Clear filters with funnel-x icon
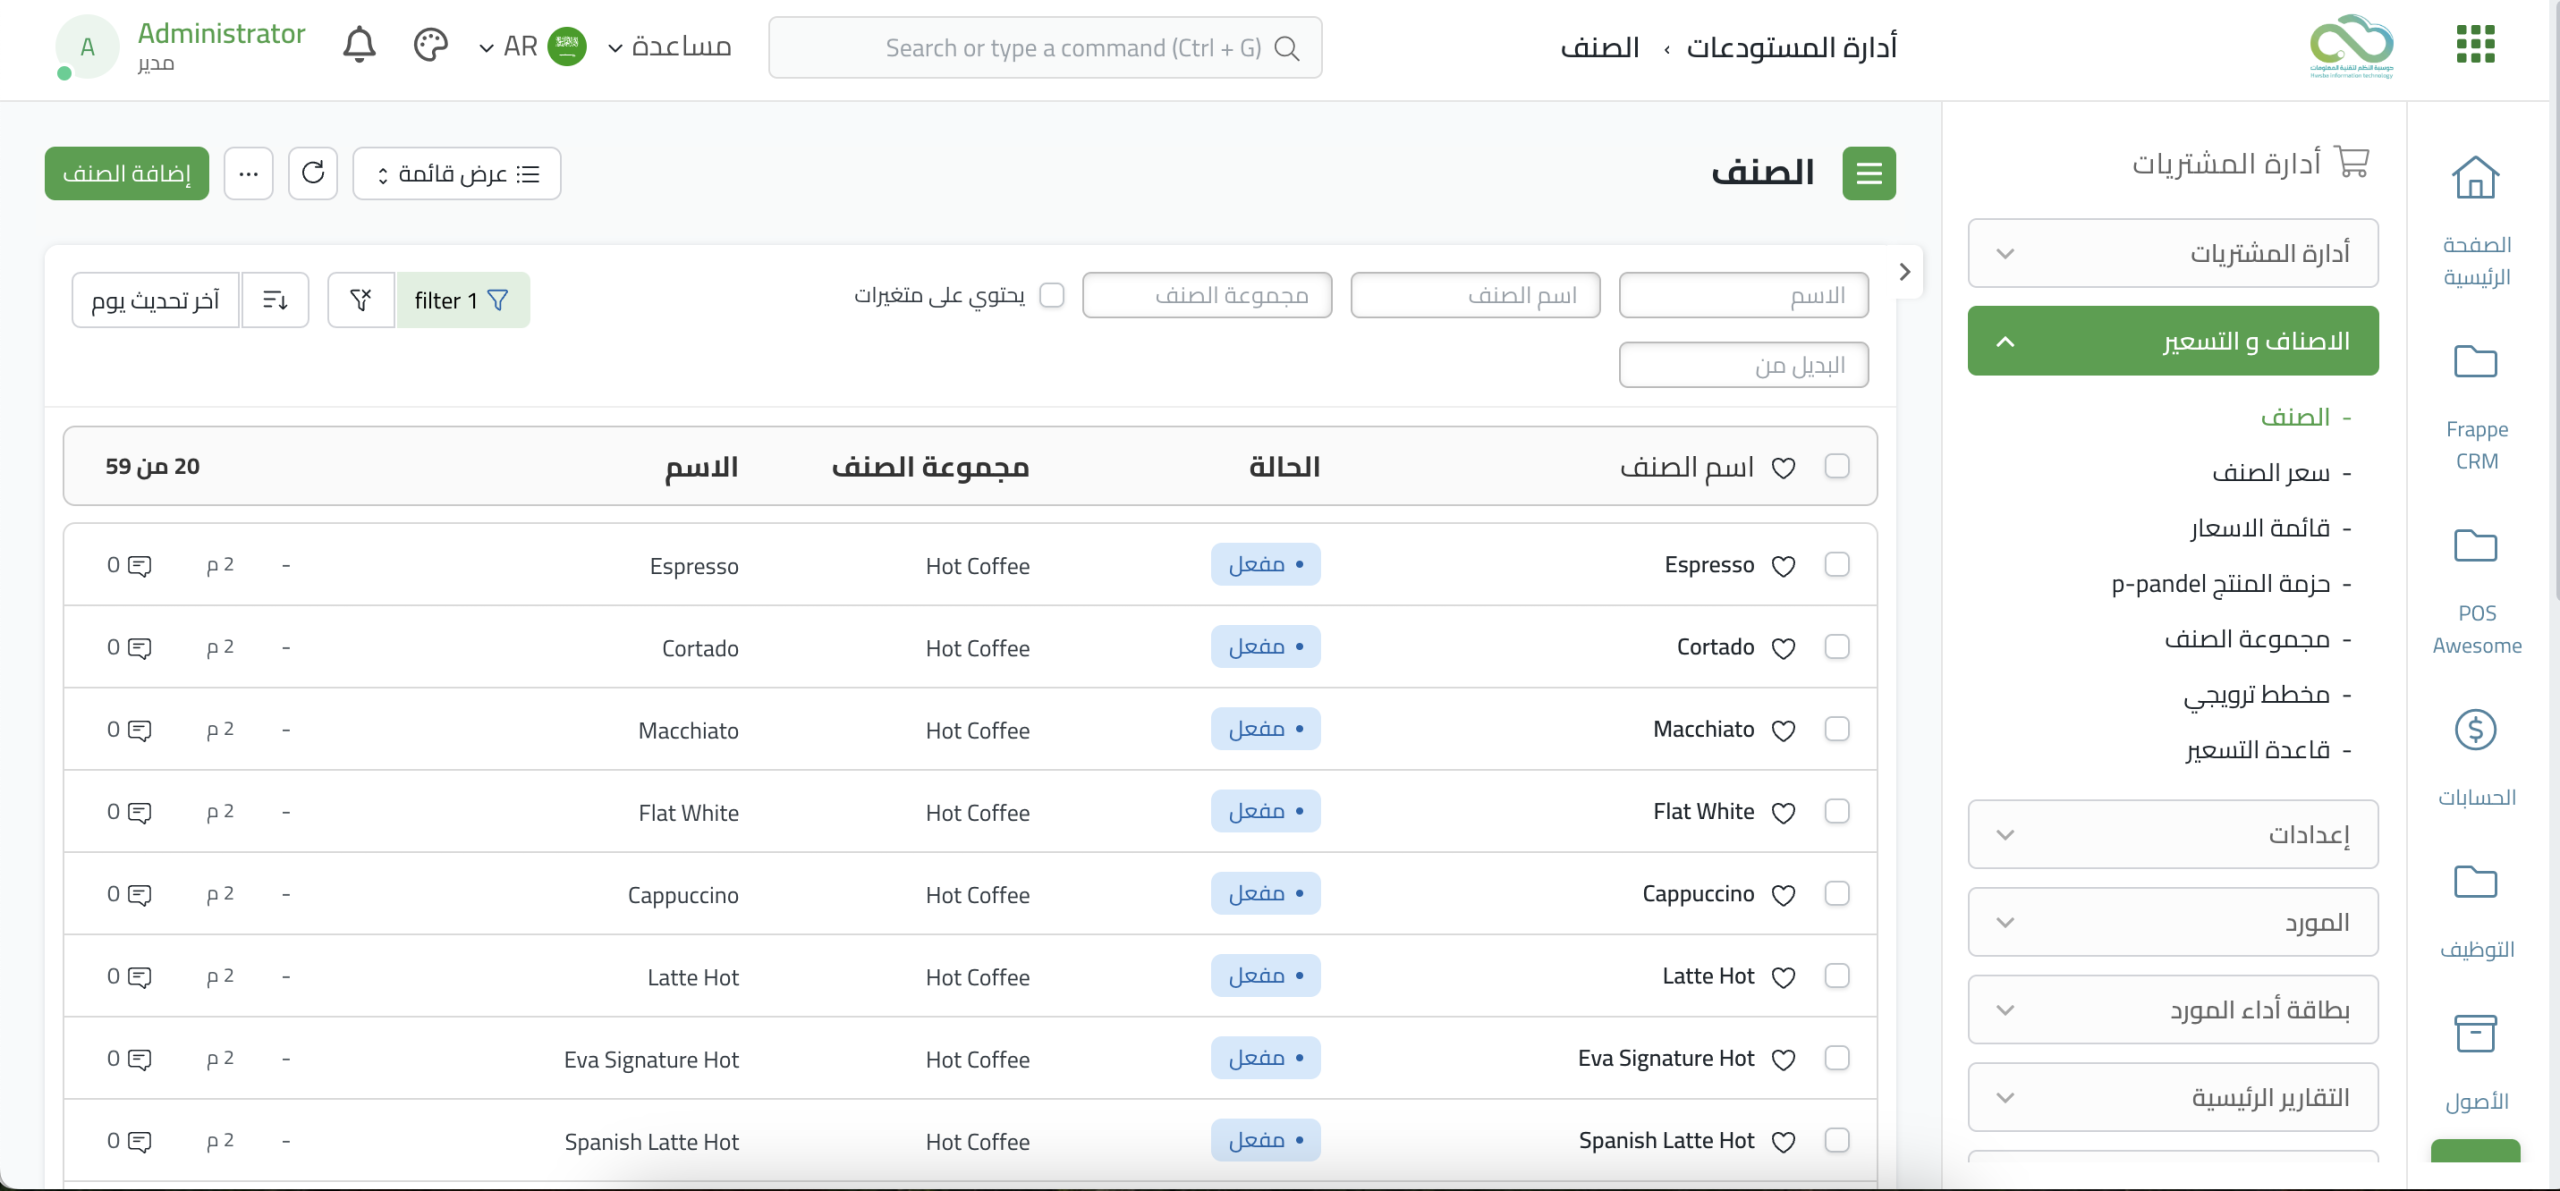The width and height of the screenshot is (2560, 1191). (x=361, y=300)
